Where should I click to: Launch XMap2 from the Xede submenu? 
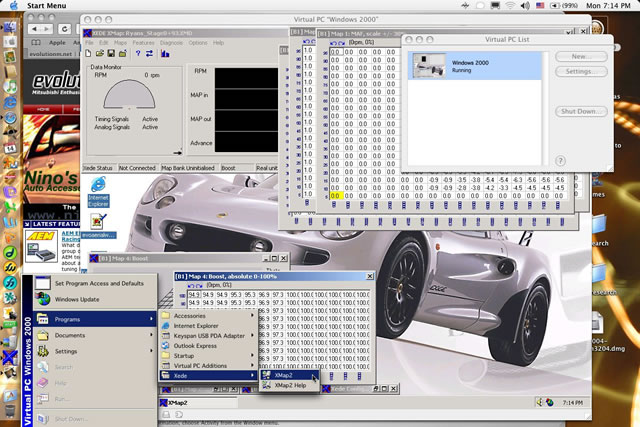285,375
